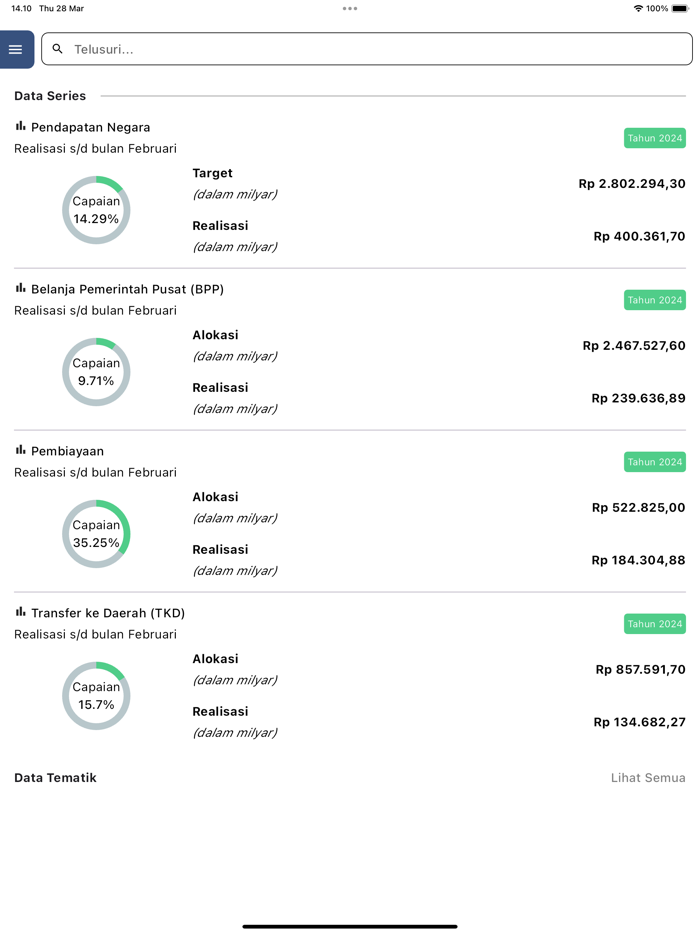Image resolution: width=700 pixels, height=934 pixels.
Task: Select Tahun 2024 badge for Pendapatan Negara
Action: click(x=655, y=138)
